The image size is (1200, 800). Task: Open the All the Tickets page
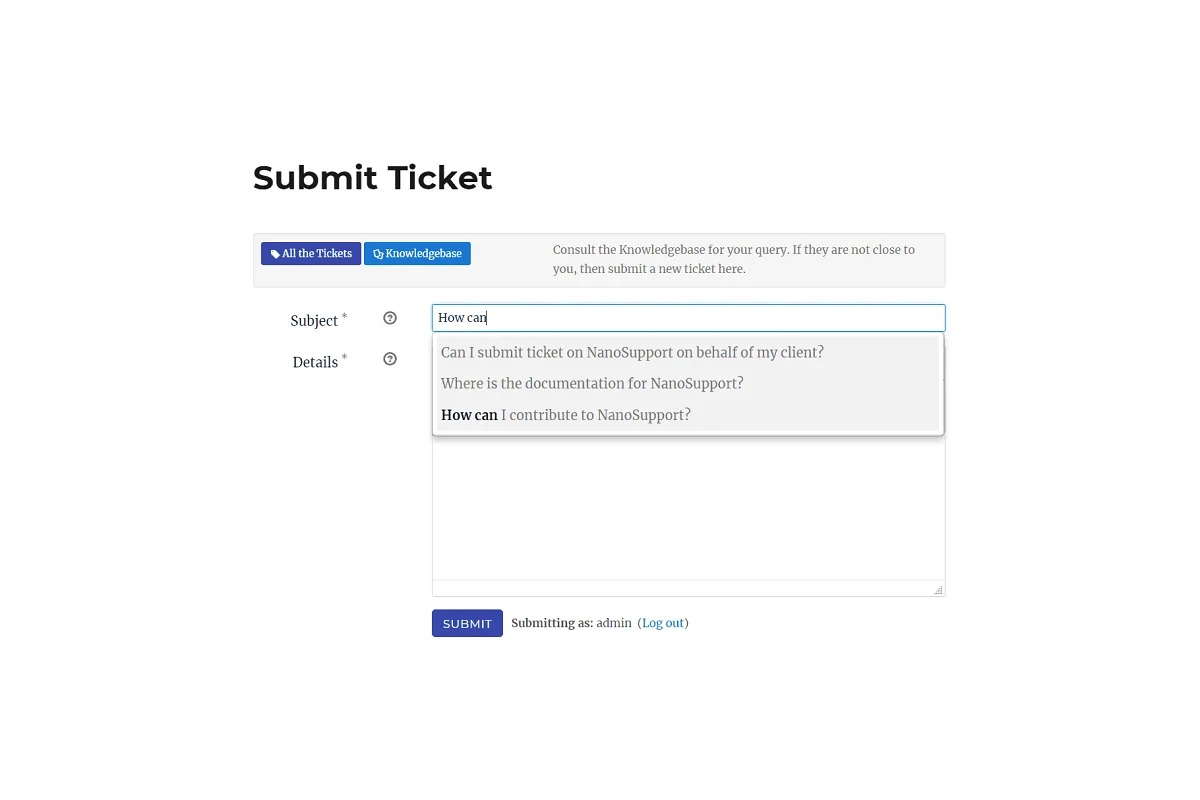coord(311,254)
